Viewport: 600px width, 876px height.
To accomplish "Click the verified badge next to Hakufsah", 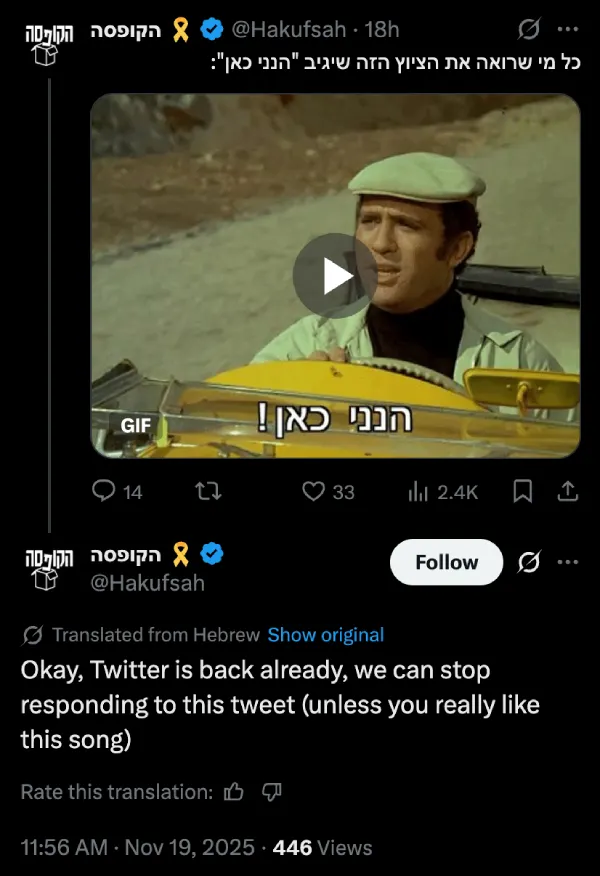I will pyautogui.click(x=210, y=29).
